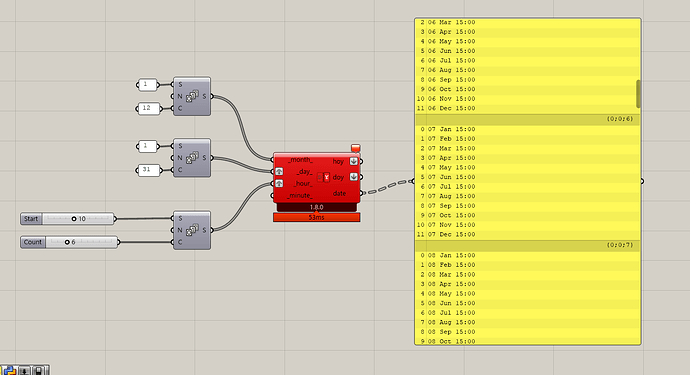Select the Series component wired to _month_
The image size is (690, 375).
coord(192,96)
